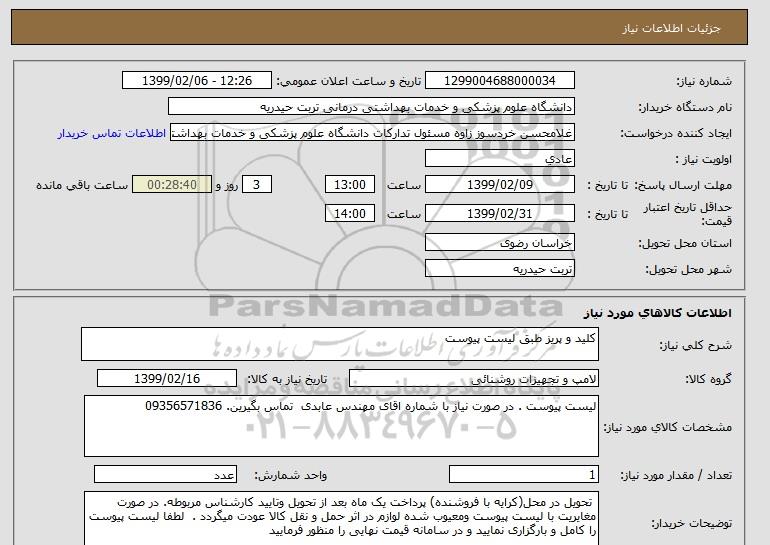Screen dimensions: 770x545
Task: Click the goods specification text area with phone number
Action: pyautogui.click(x=341, y=426)
